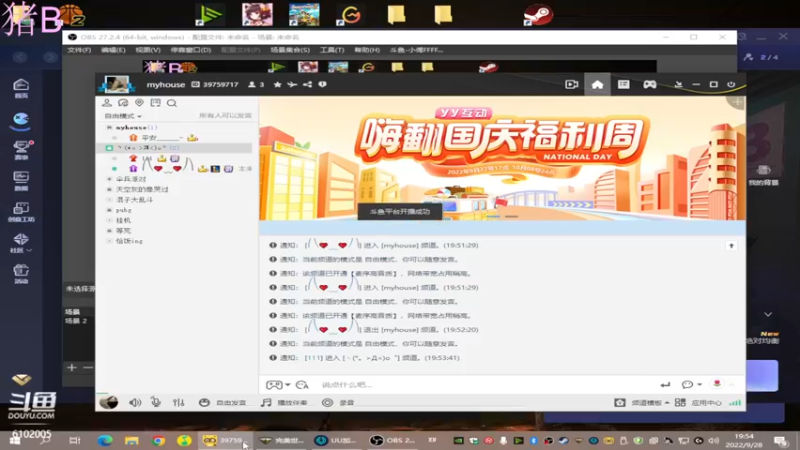800x450 pixels.
Task: Open the 视图(V) menu in OBS
Action: [x=148, y=50]
